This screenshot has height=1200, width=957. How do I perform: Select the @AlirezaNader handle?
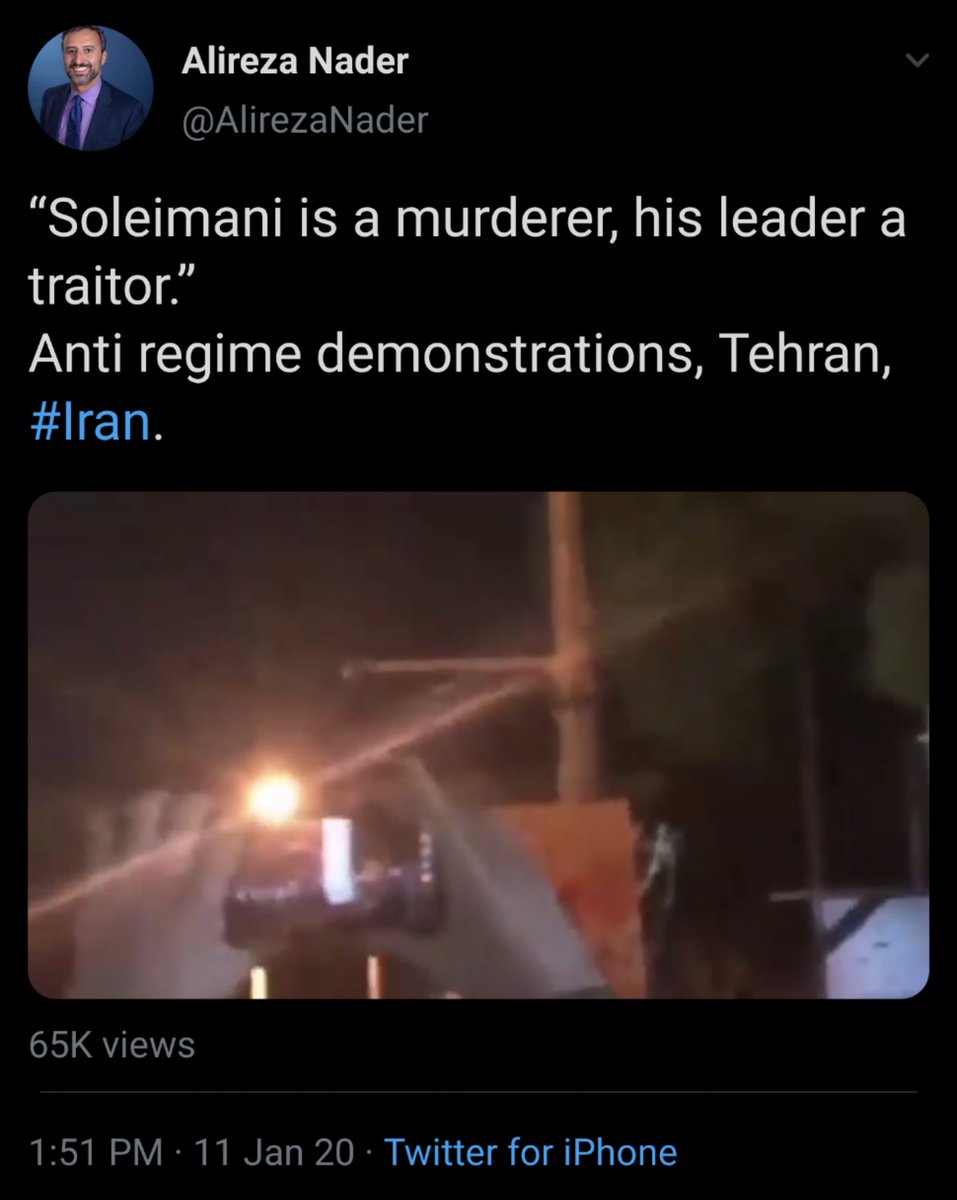coord(305,121)
